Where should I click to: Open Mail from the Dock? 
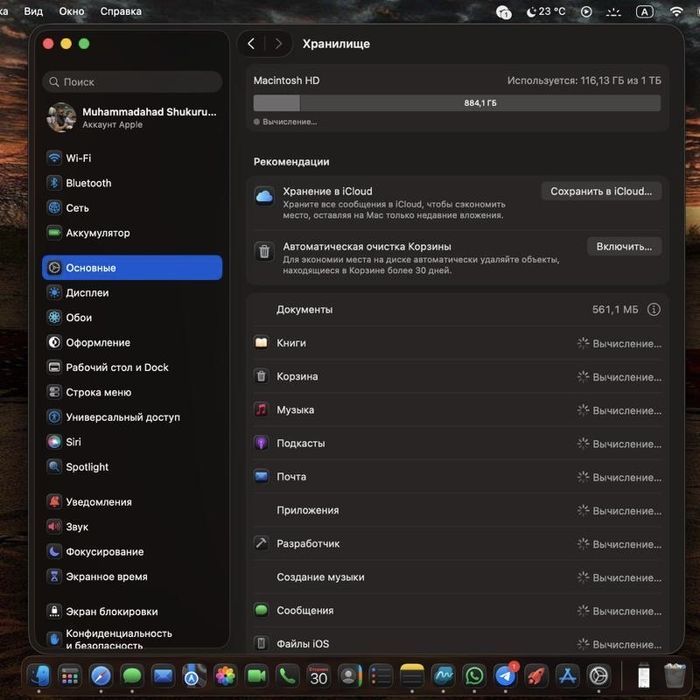click(x=163, y=676)
